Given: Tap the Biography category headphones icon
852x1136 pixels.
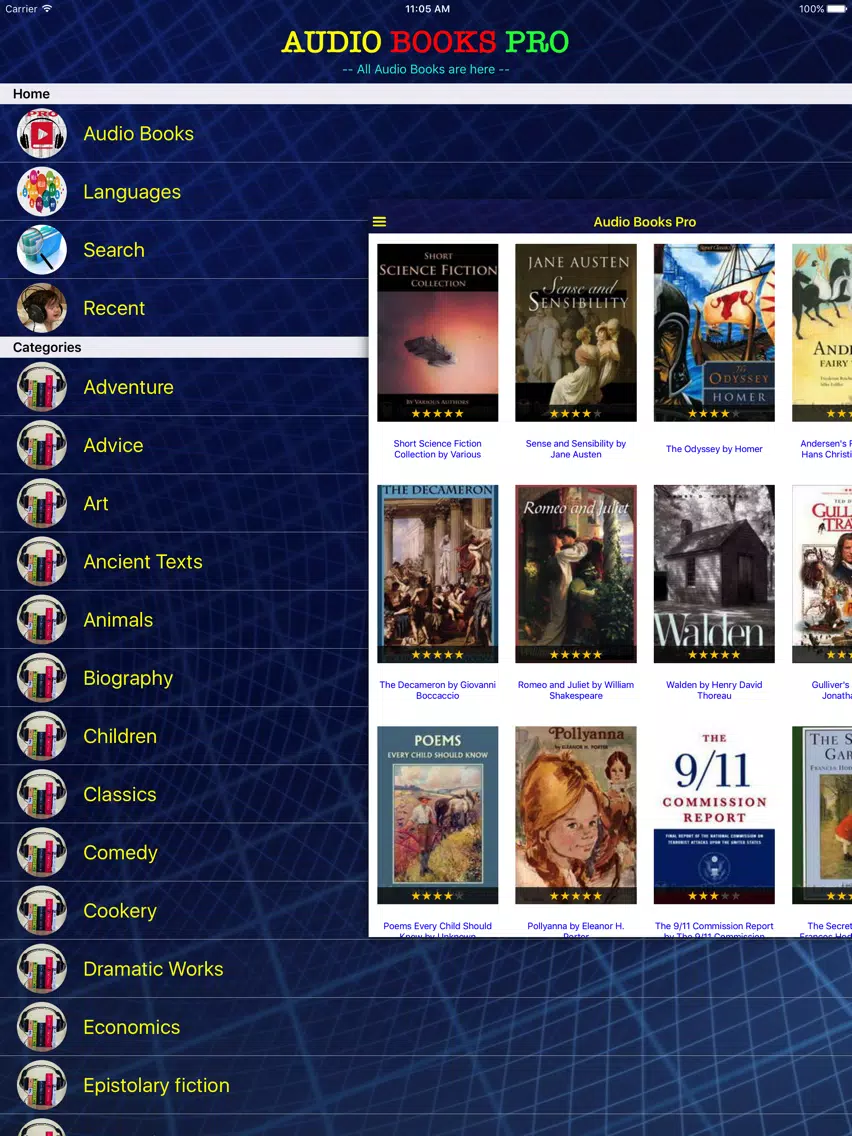Looking at the screenshot, I should [x=42, y=677].
